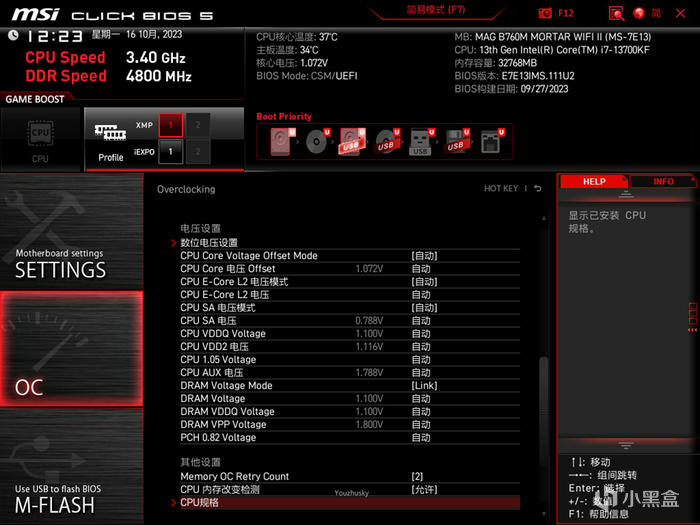Select the network boot device icon
This screenshot has height=525, width=700.
tap(492, 142)
